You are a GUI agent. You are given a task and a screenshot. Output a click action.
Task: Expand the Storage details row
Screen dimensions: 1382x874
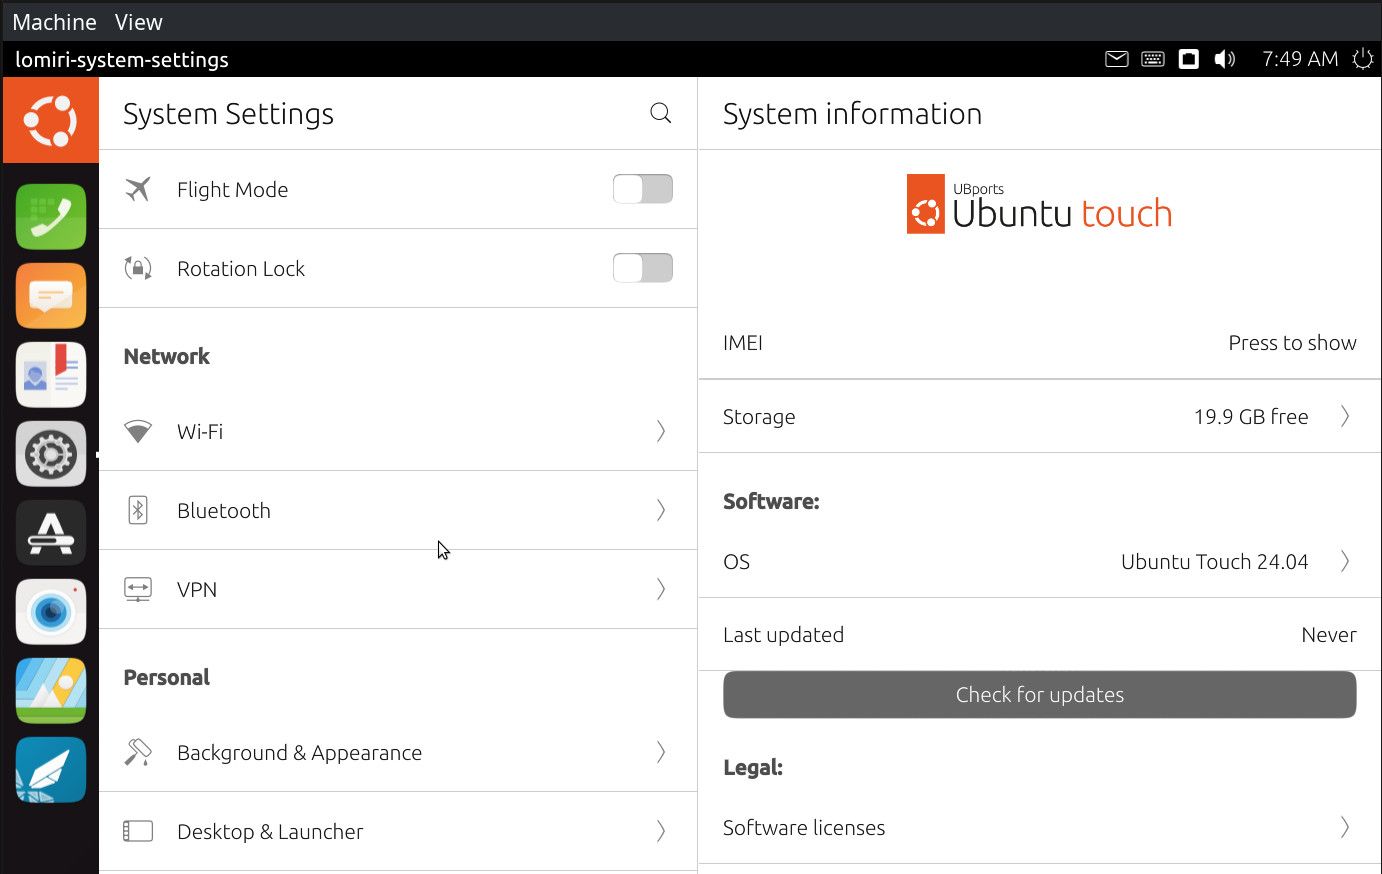pos(1039,417)
